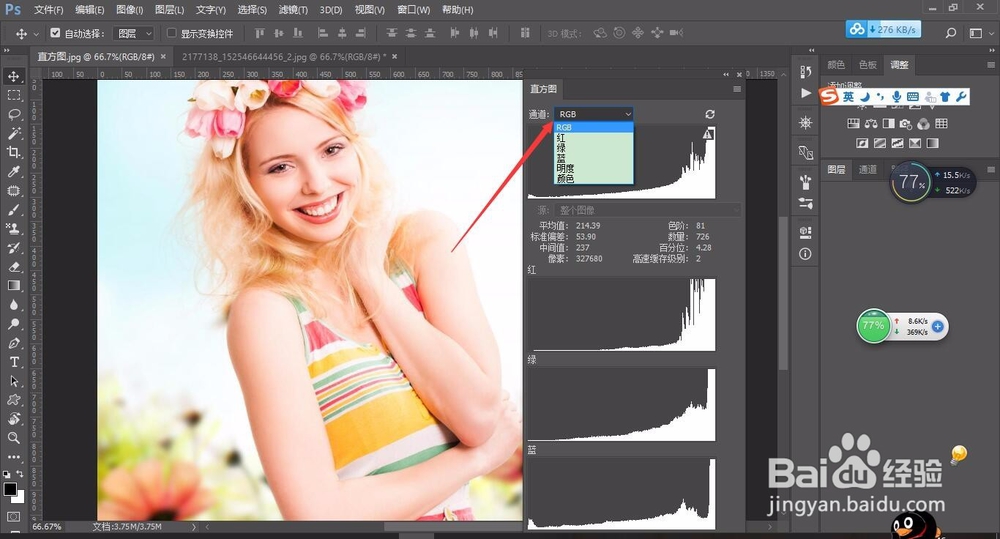
Task: Select the Clone Stamp tool
Action: coord(13,228)
